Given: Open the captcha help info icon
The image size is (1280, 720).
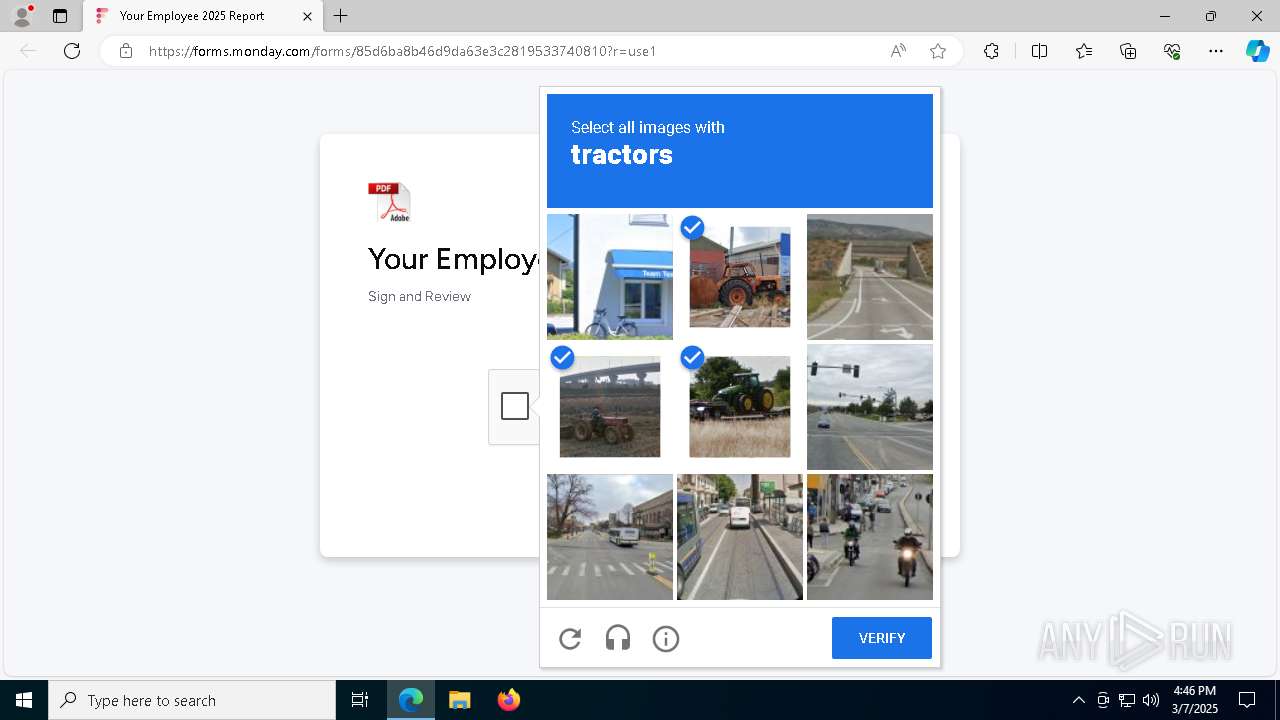Looking at the screenshot, I should tap(666, 638).
